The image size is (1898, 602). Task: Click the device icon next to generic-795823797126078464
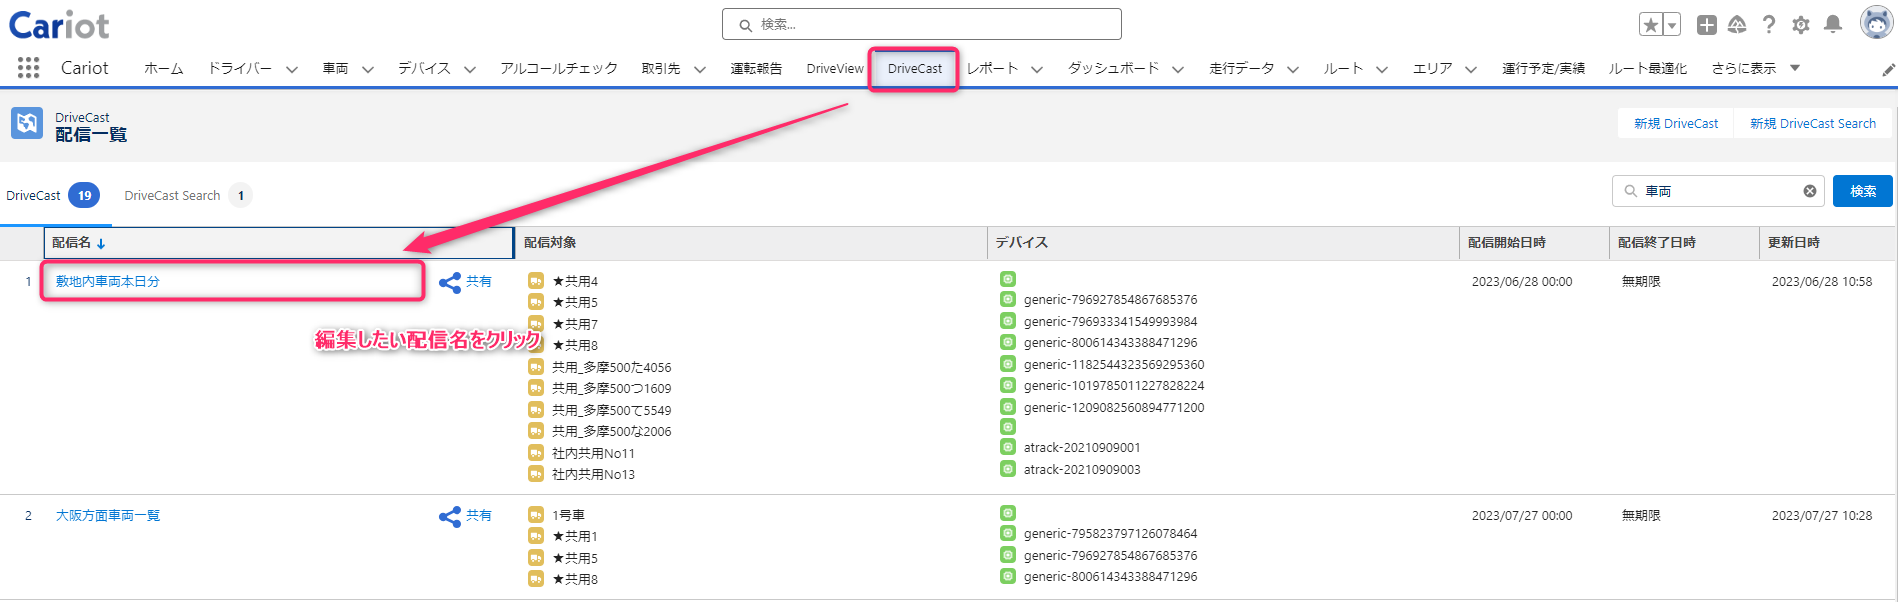pyautogui.click(x=1008, y=533)
